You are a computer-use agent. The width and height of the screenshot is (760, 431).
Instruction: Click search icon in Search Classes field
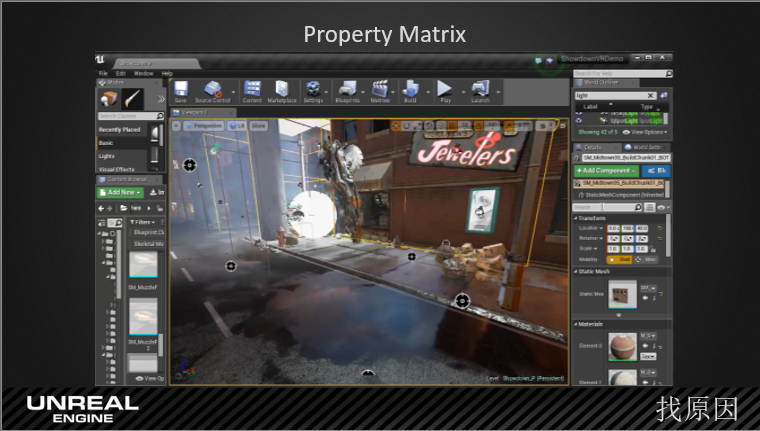160,116
